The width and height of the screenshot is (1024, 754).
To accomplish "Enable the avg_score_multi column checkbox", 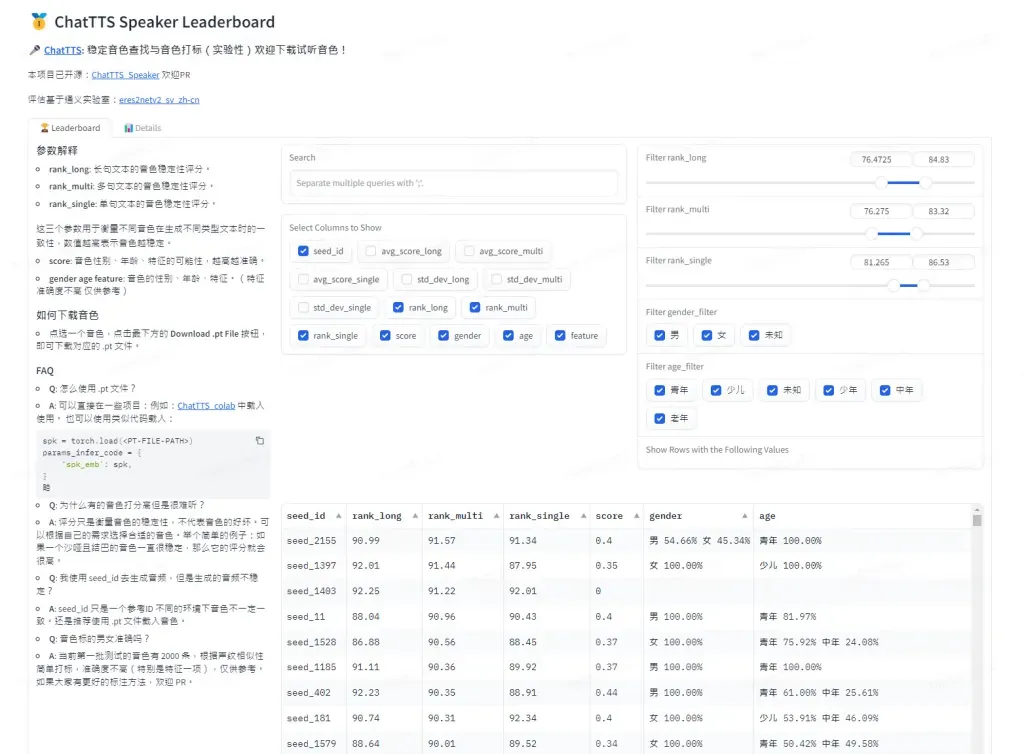I will click(x=469, y=251).
